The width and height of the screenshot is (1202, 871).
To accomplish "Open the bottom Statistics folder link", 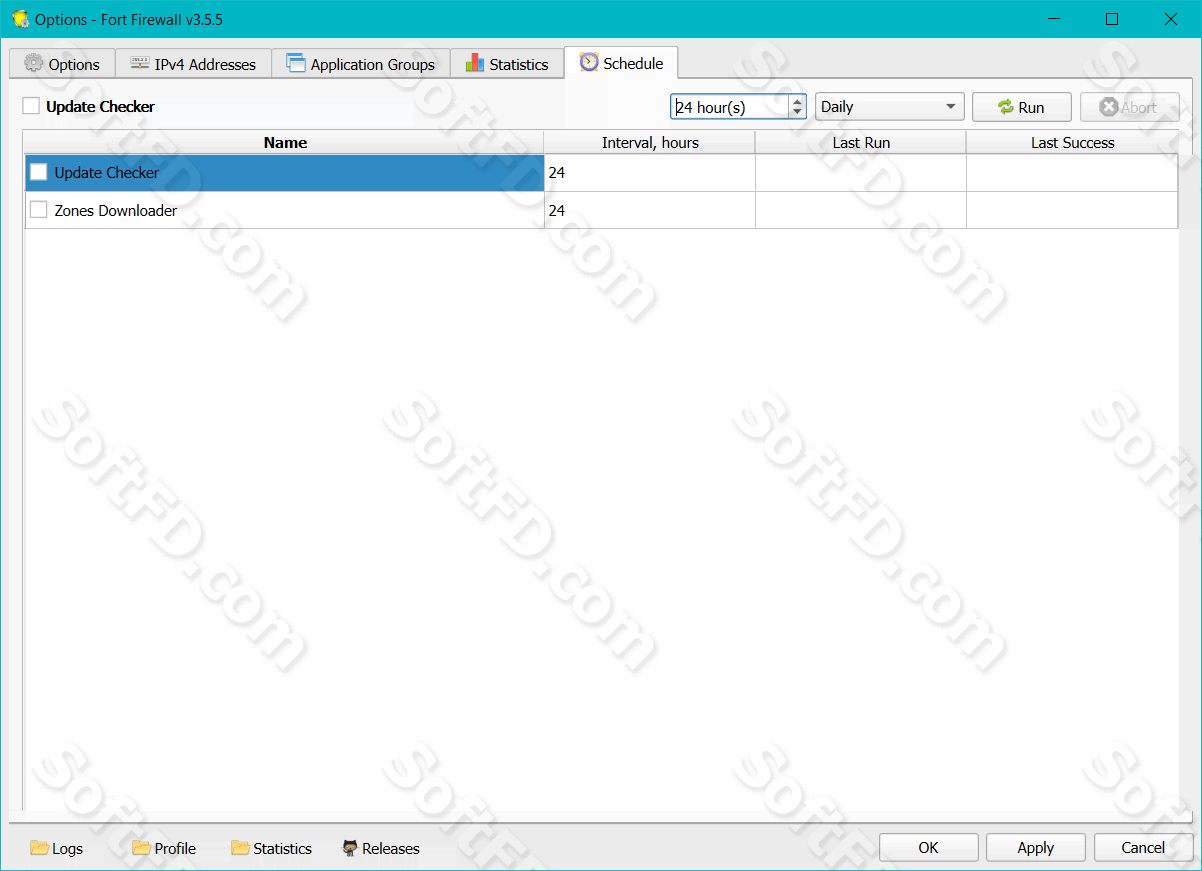I will (x=272, y=848).
